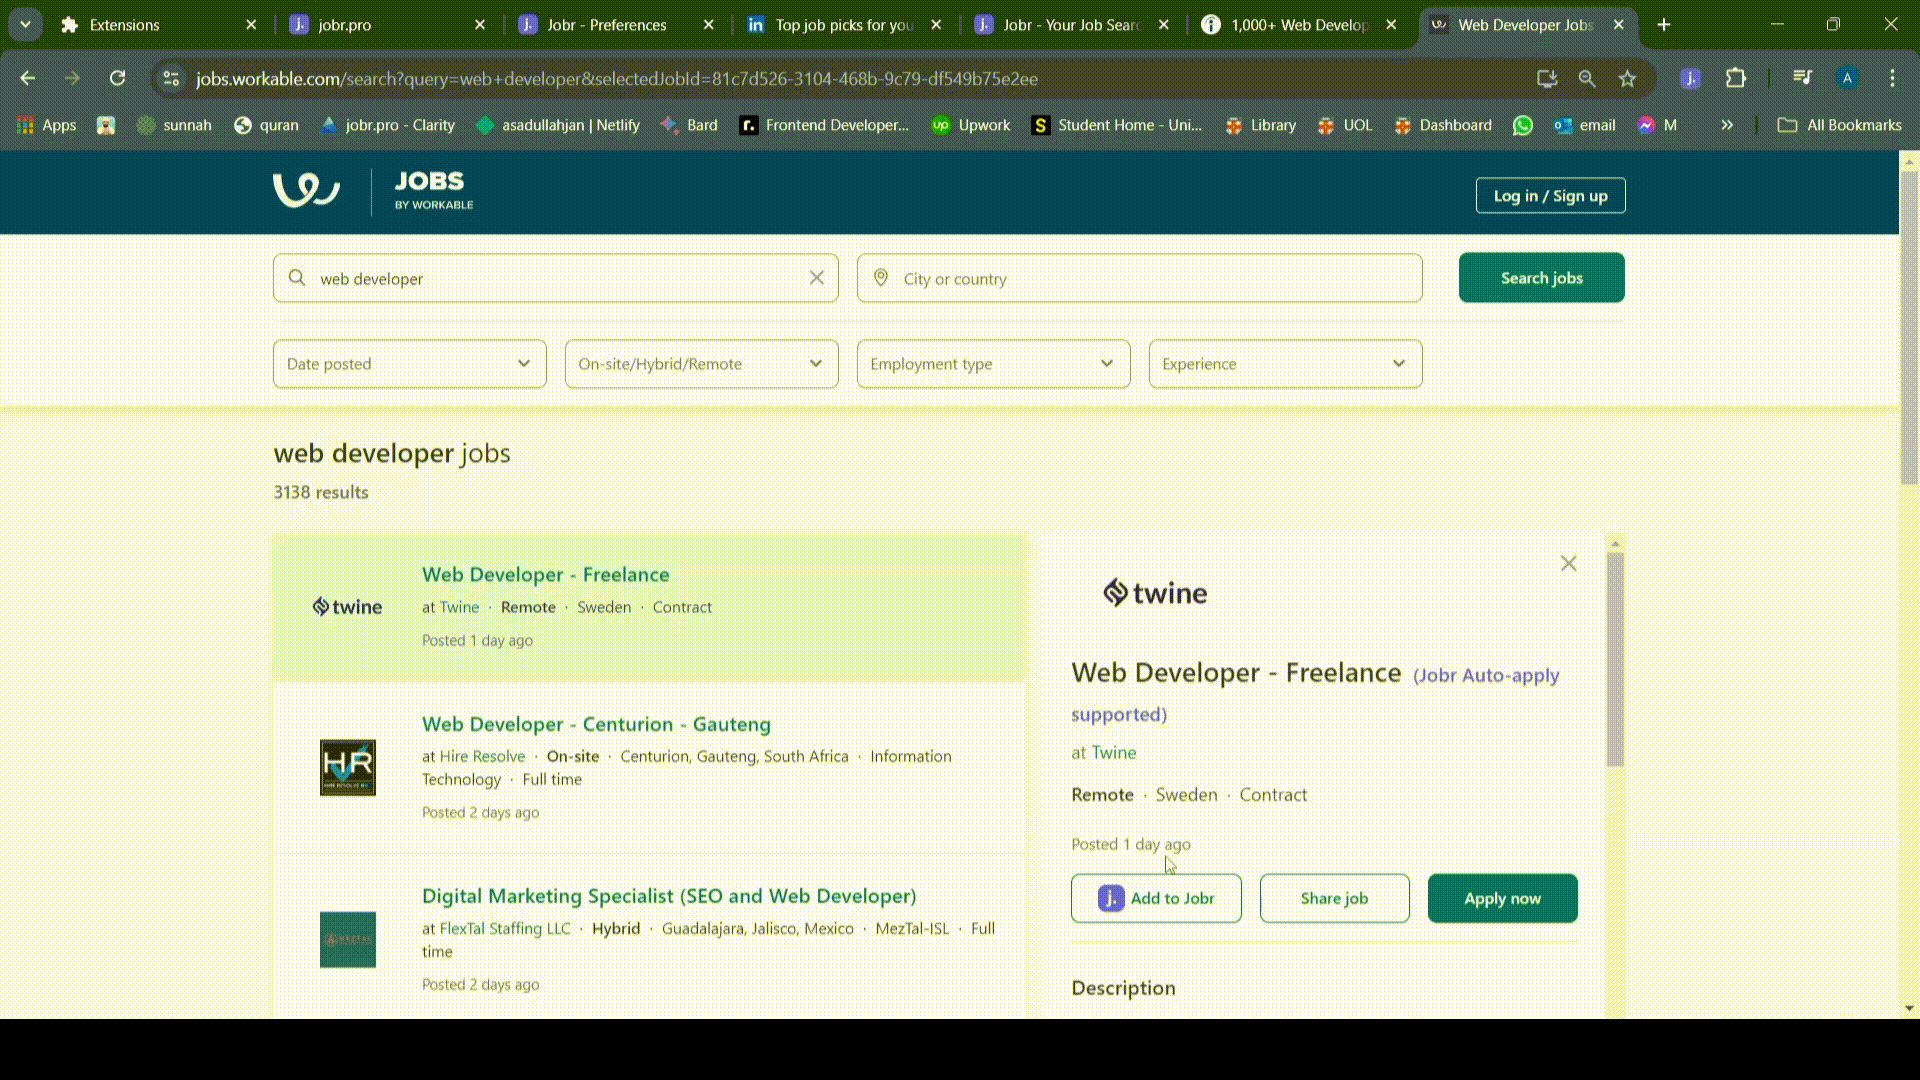This screenshot has width=1920, height=1080.
Task: Expand the Experience dropdown
Action: pos(1286,364)
